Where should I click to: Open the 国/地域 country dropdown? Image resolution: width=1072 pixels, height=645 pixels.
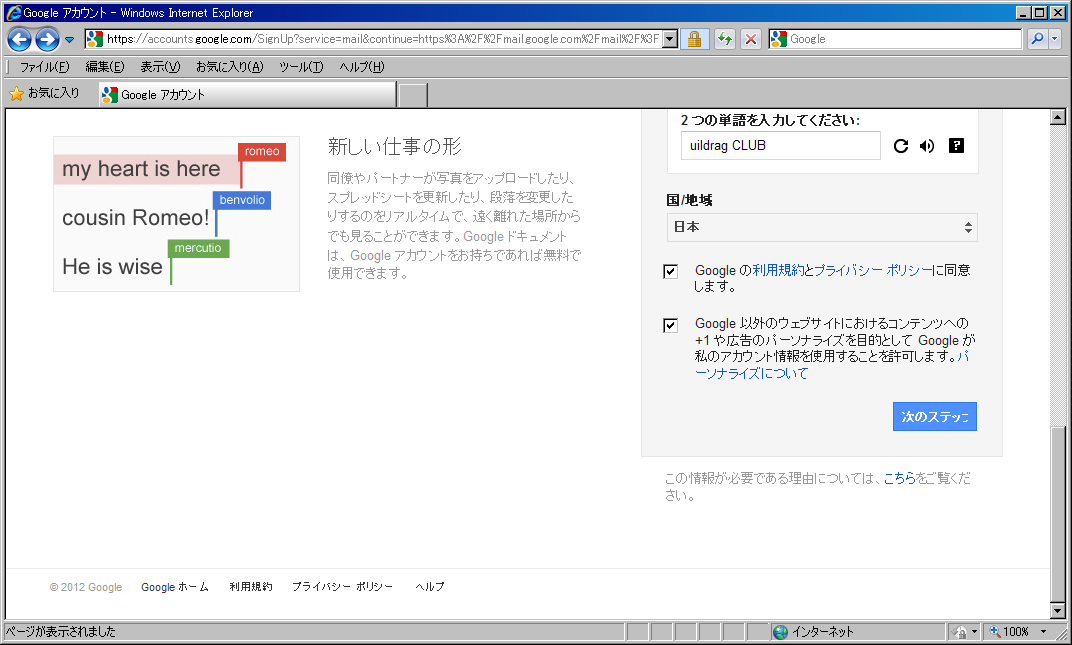coord(822,227)
